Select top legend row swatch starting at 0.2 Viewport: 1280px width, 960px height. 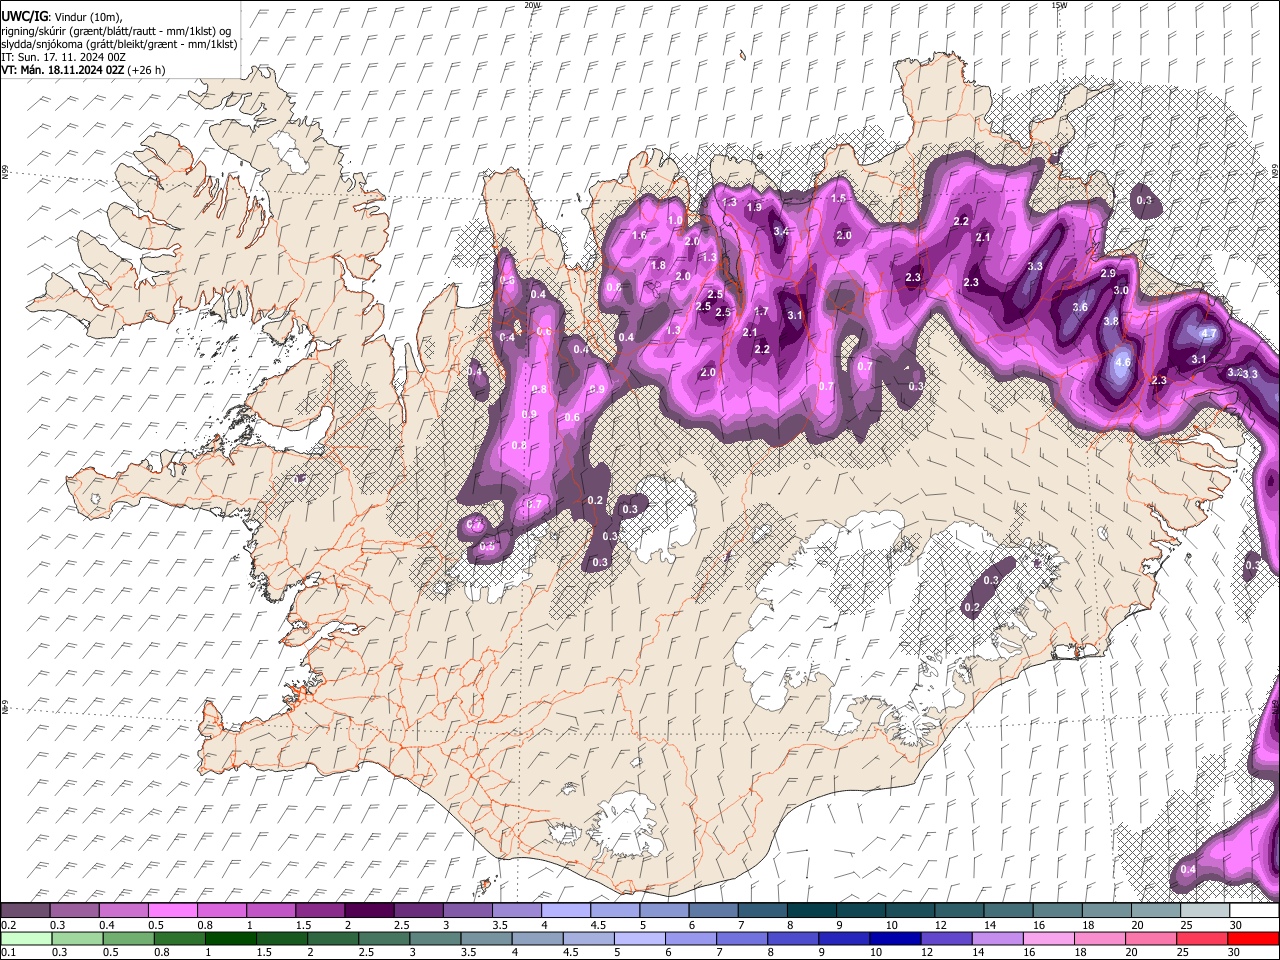click(x=26, y=911)
